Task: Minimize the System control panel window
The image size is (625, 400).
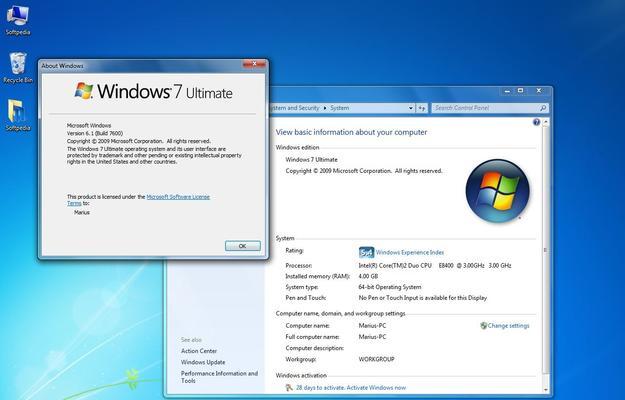Action: click(507, 91)
